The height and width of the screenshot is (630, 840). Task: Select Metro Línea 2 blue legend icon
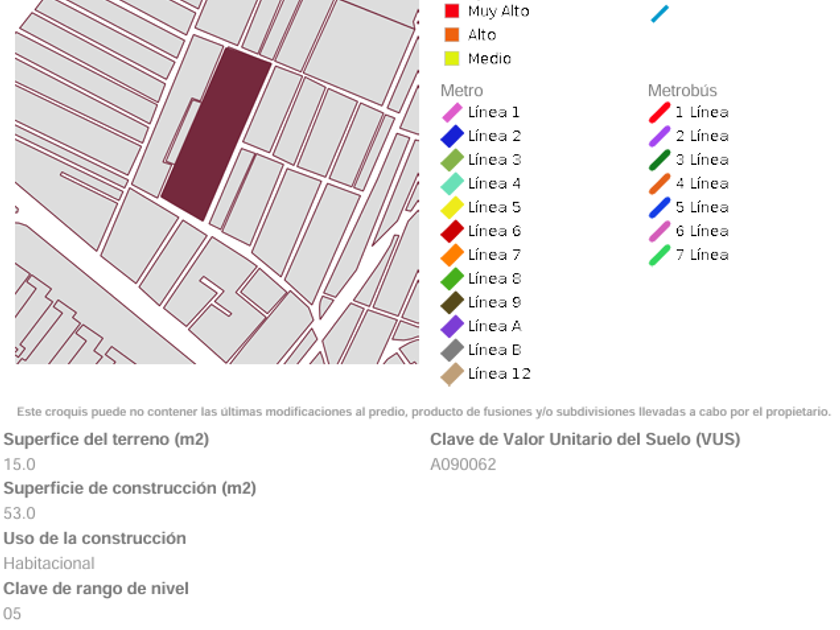click(x=452, y=136)
